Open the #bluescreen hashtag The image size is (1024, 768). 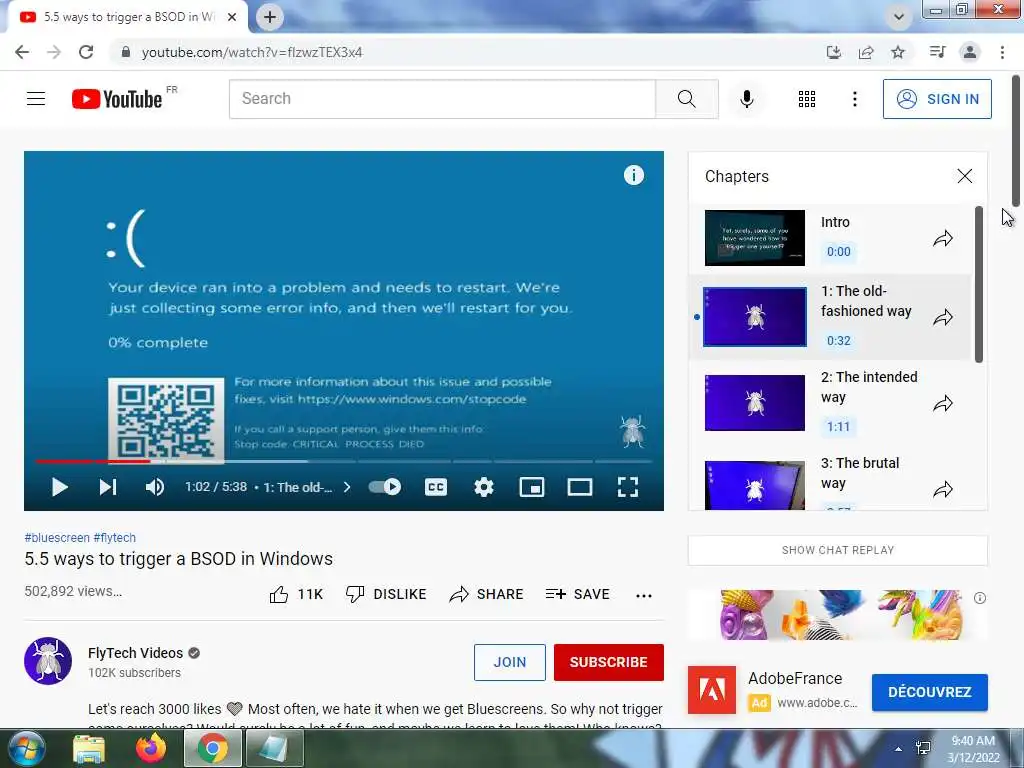(x=57, y=537)
